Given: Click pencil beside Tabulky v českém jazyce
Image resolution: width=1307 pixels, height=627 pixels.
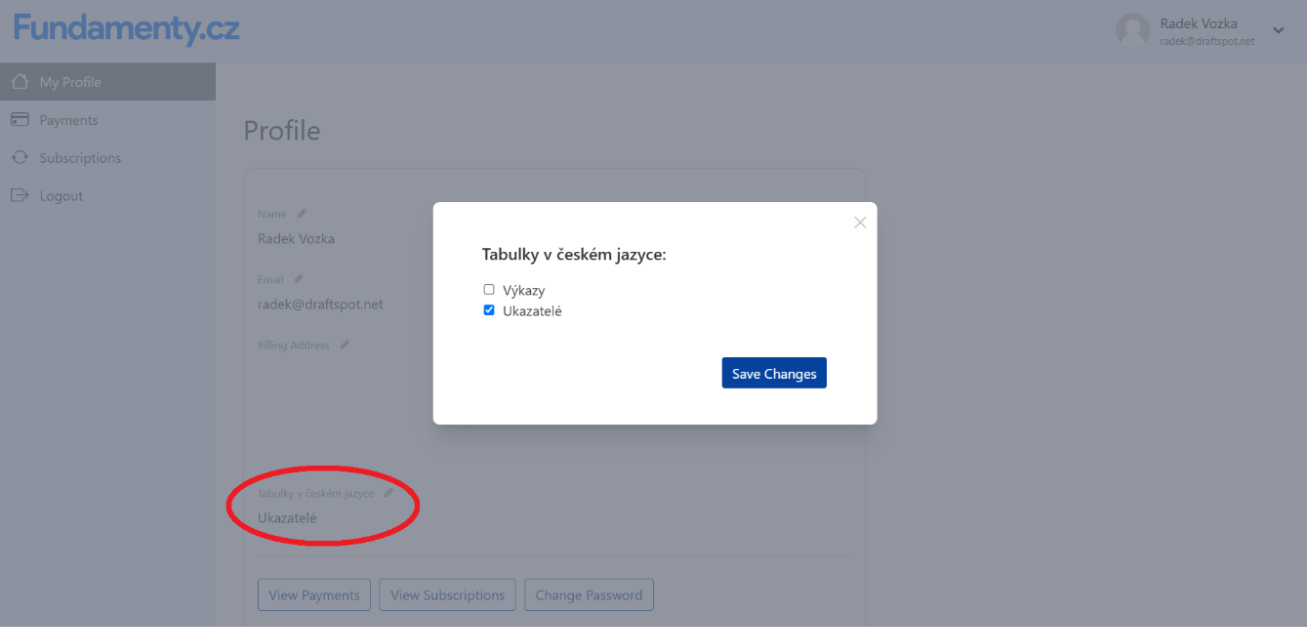Looking at the screenshot, I should (x=389, y=493).
